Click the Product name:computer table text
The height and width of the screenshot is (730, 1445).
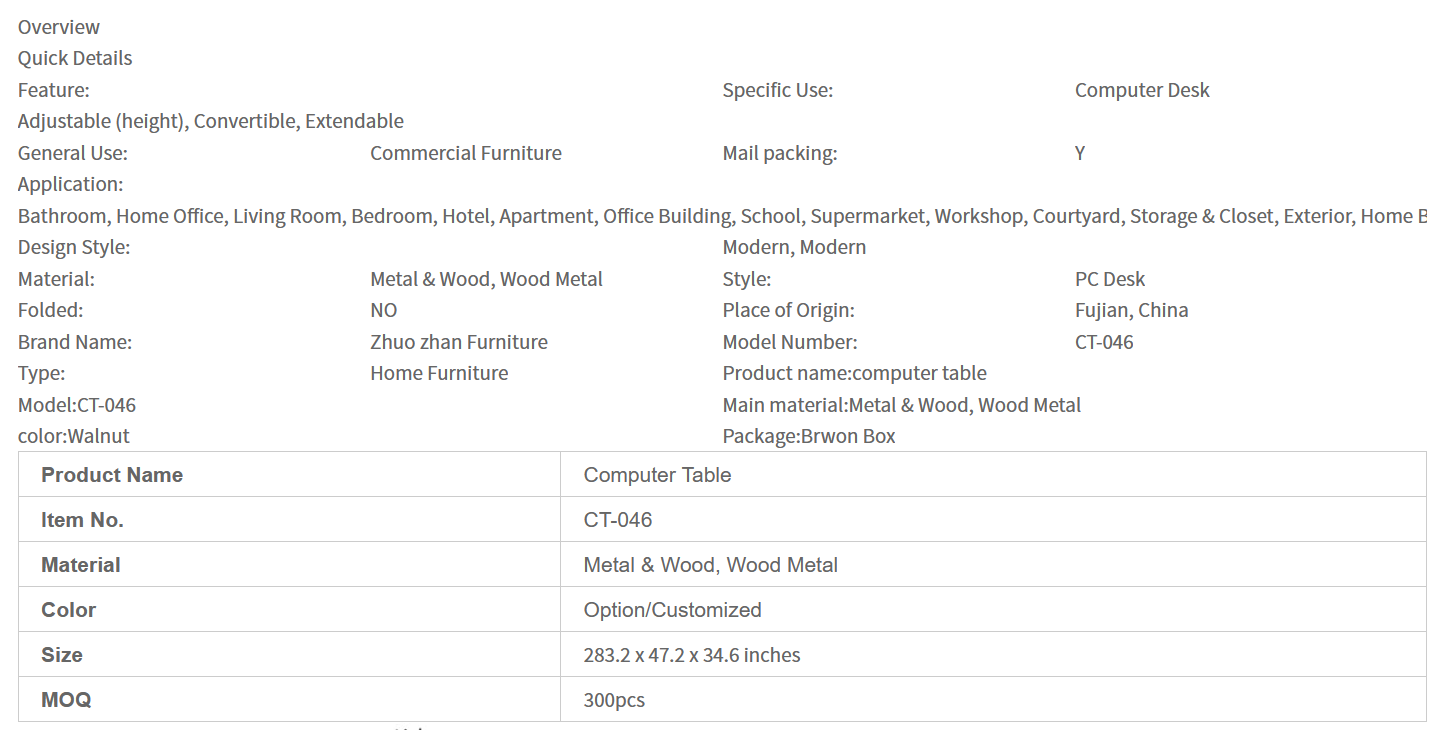pos(854,373)
